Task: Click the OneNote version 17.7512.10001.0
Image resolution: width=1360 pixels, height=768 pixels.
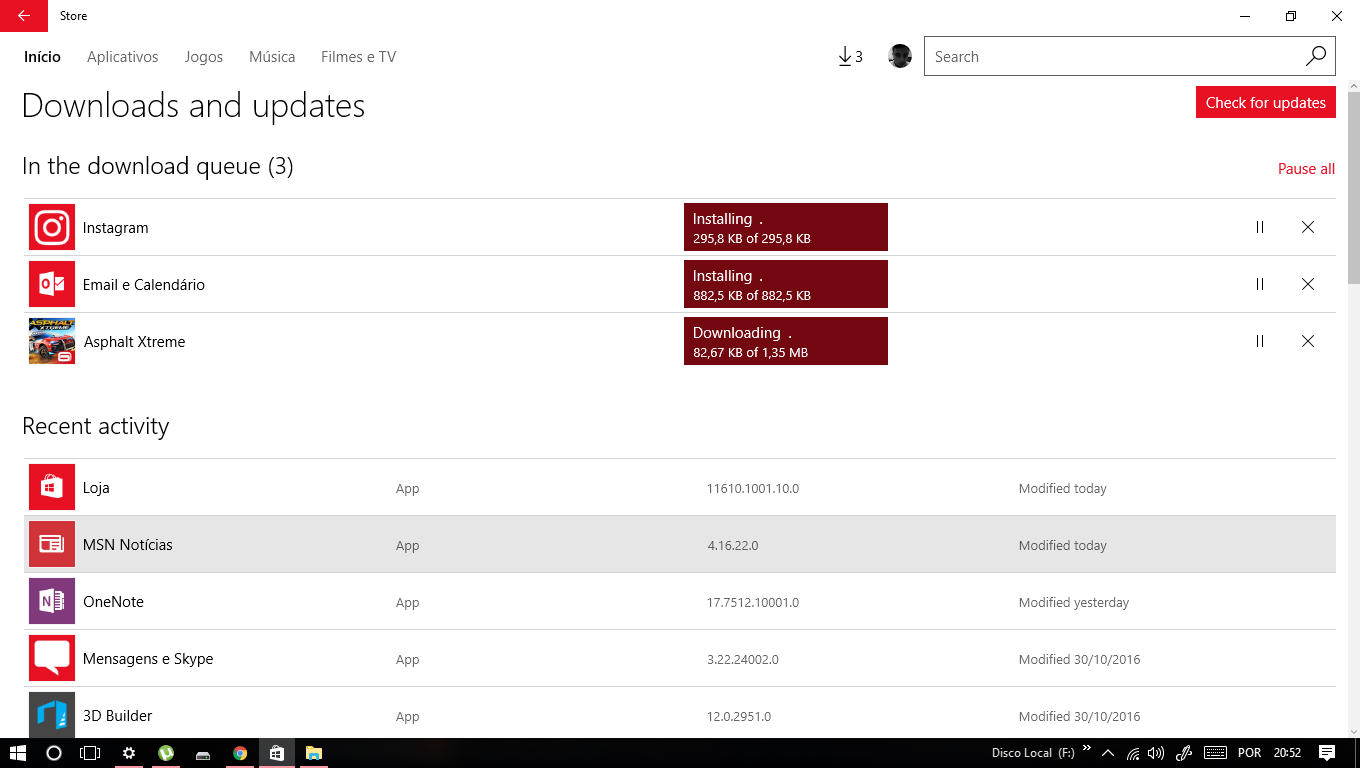Action: point(753,603)
